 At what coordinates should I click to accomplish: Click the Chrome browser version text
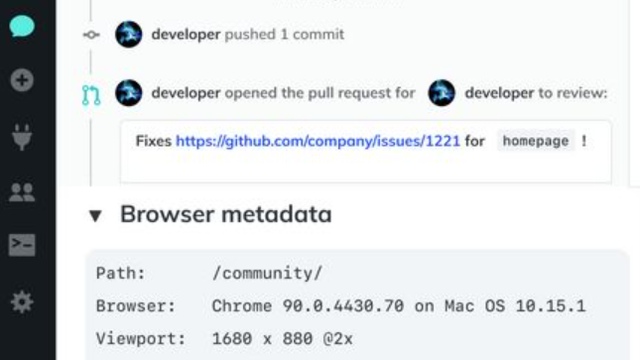click(x=399, y=306)
